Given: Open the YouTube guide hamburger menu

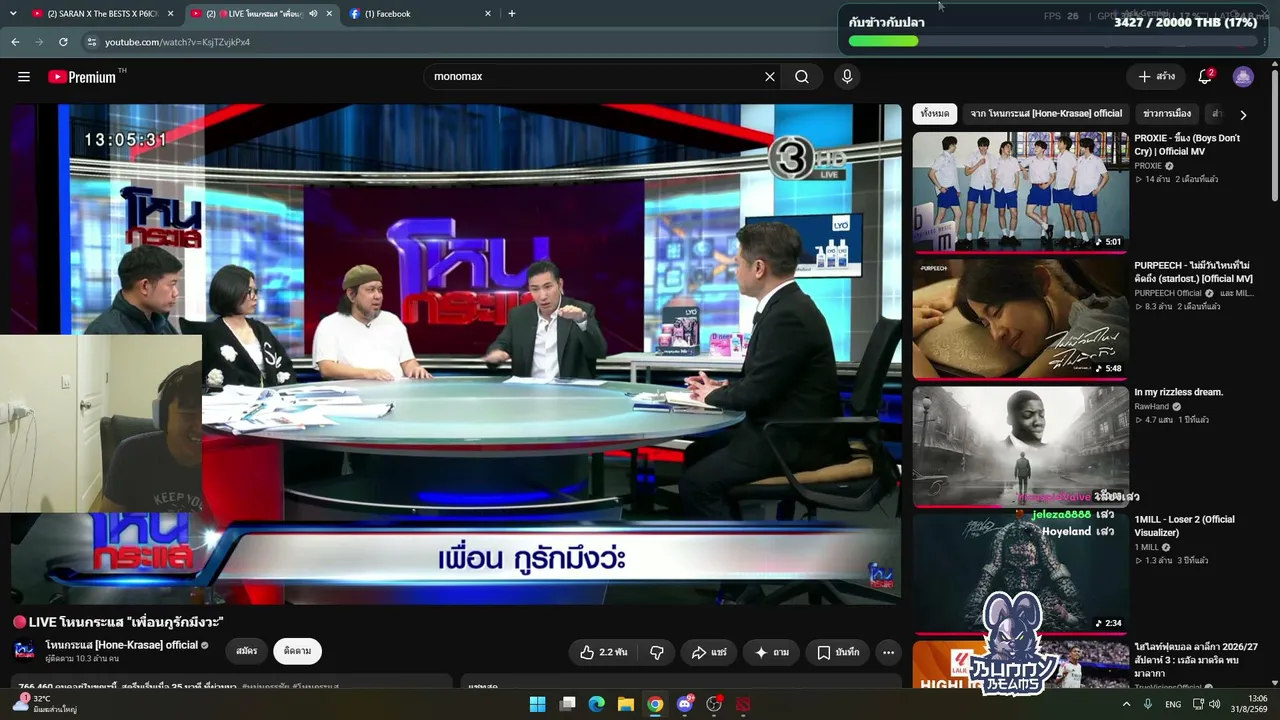Looking at the screenshot, I should 24,77.
